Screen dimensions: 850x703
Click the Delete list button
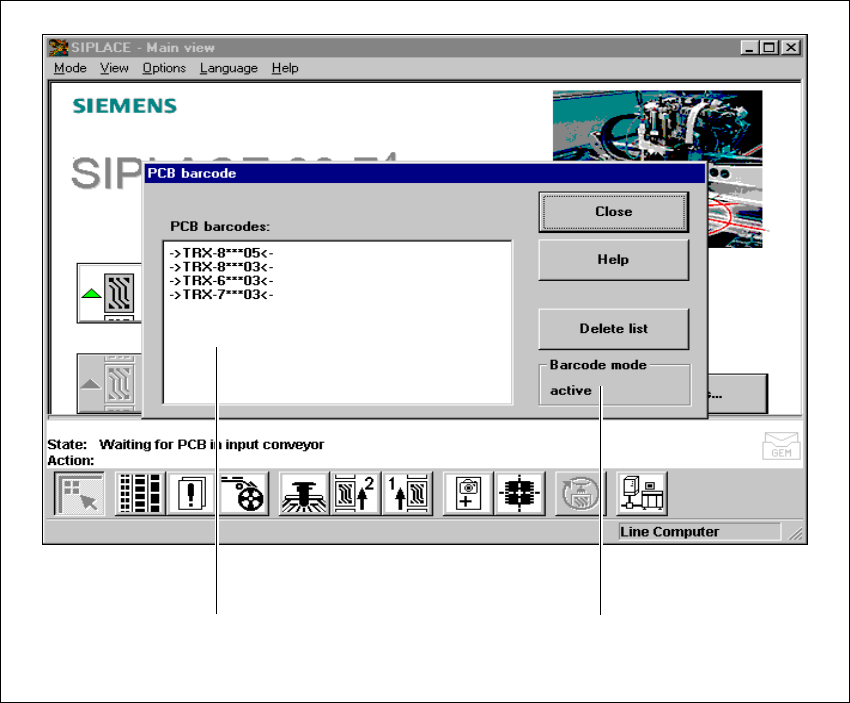click(x=614, y=329)
